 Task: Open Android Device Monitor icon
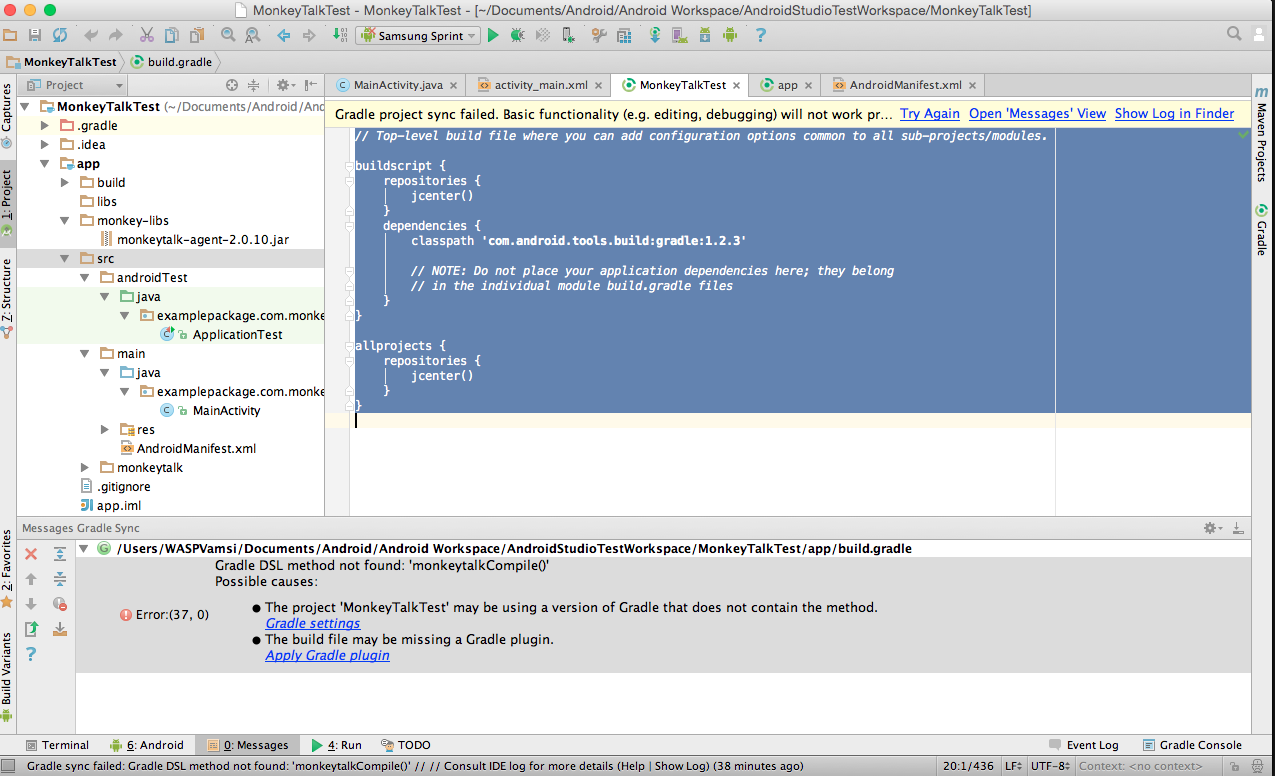[730, 35]
